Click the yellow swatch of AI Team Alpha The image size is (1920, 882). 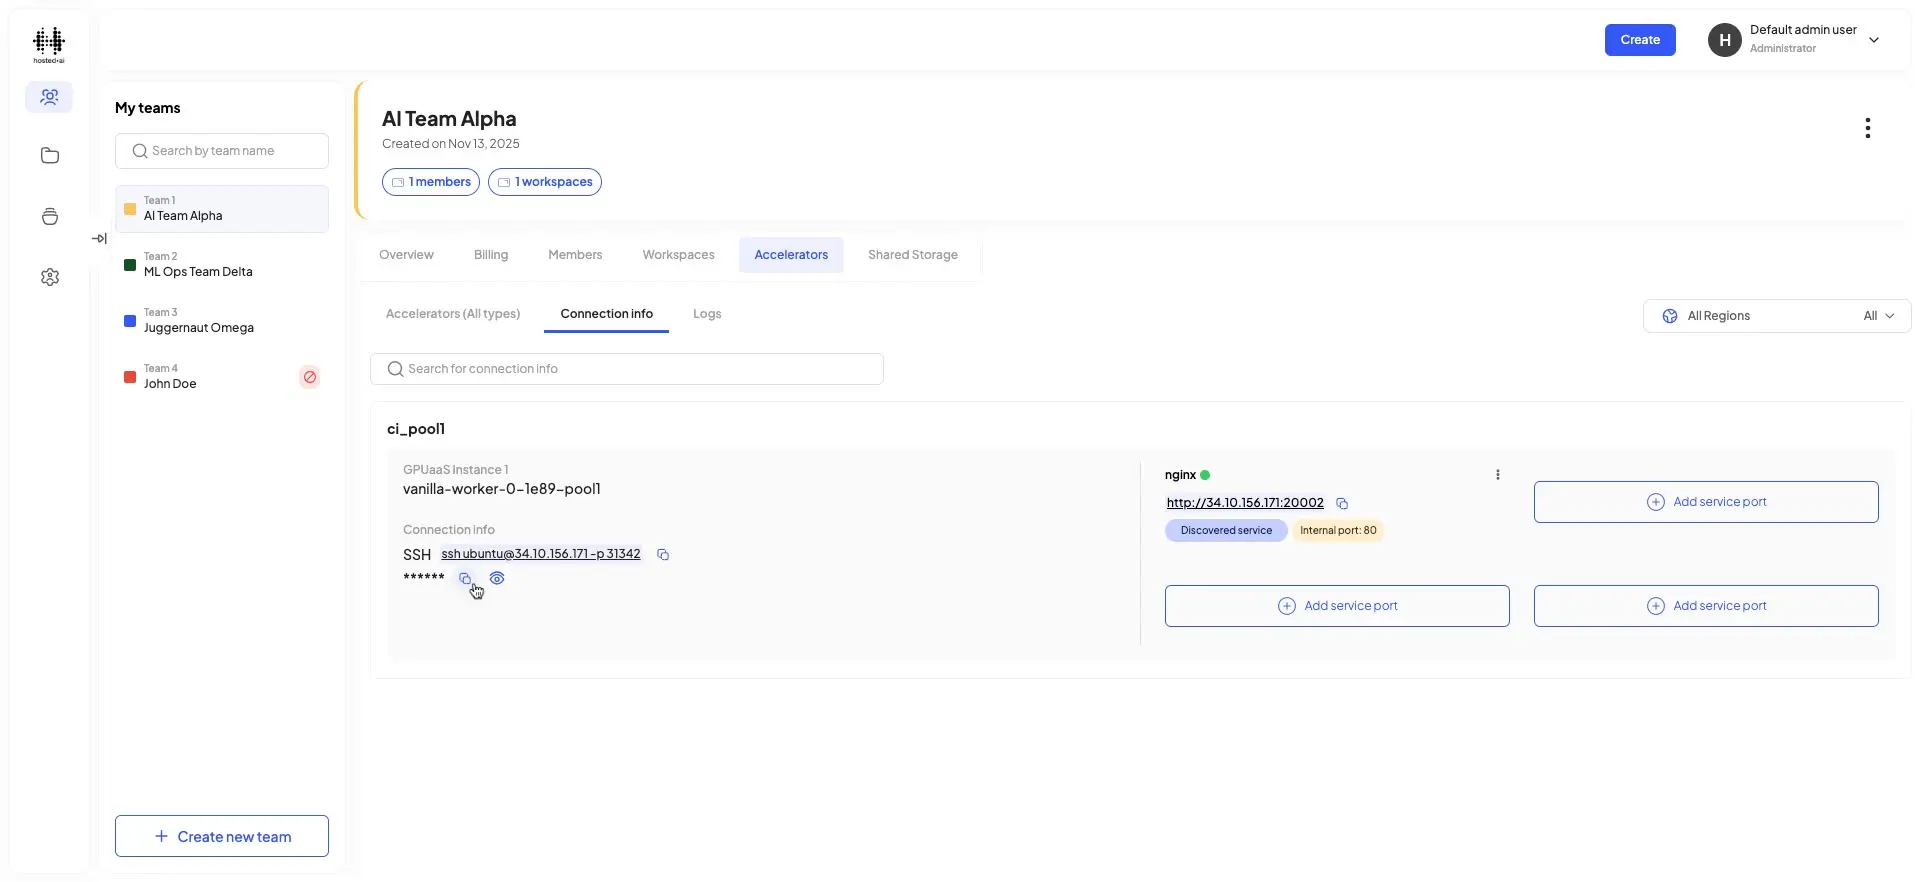point(130,209)
